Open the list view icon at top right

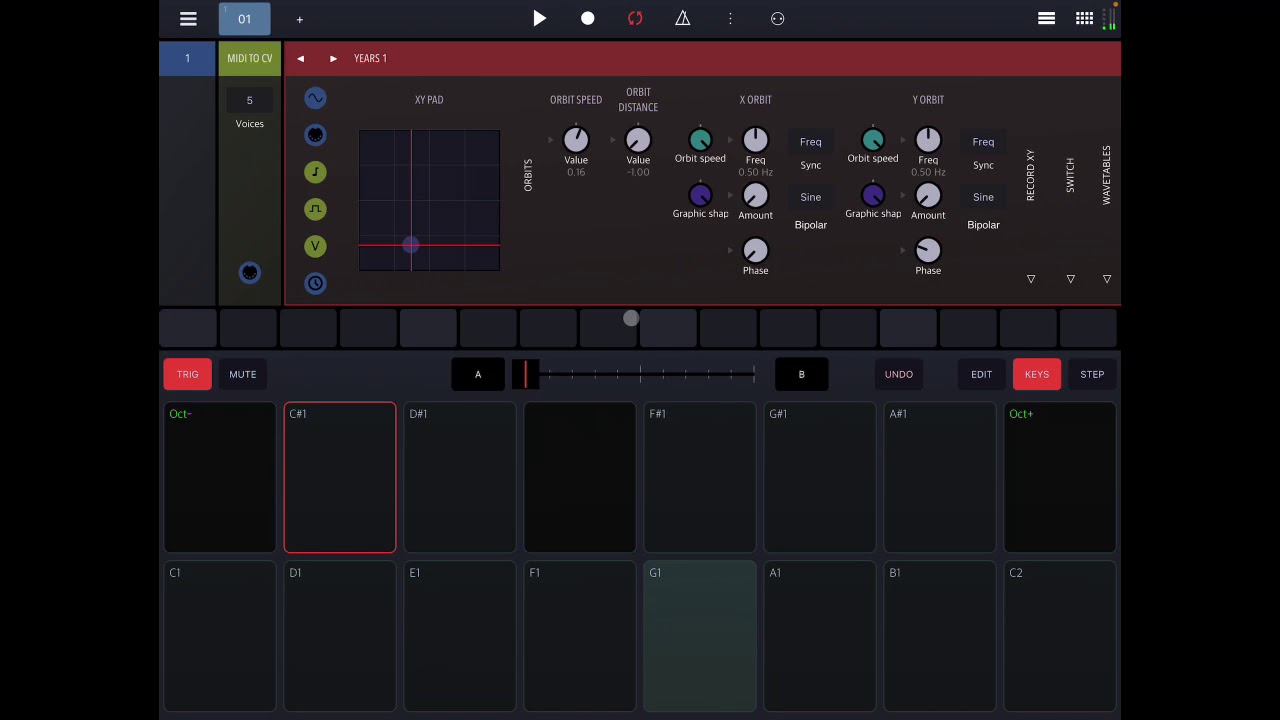(x=1046, y=19)
